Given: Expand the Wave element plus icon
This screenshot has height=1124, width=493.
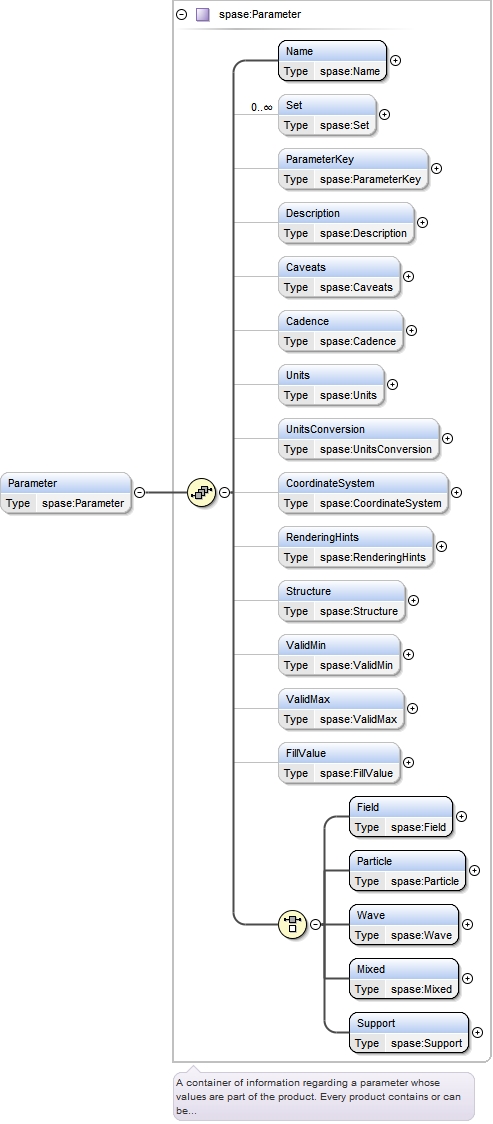Looking at the screenshot, I should click(x=467, y=925).
